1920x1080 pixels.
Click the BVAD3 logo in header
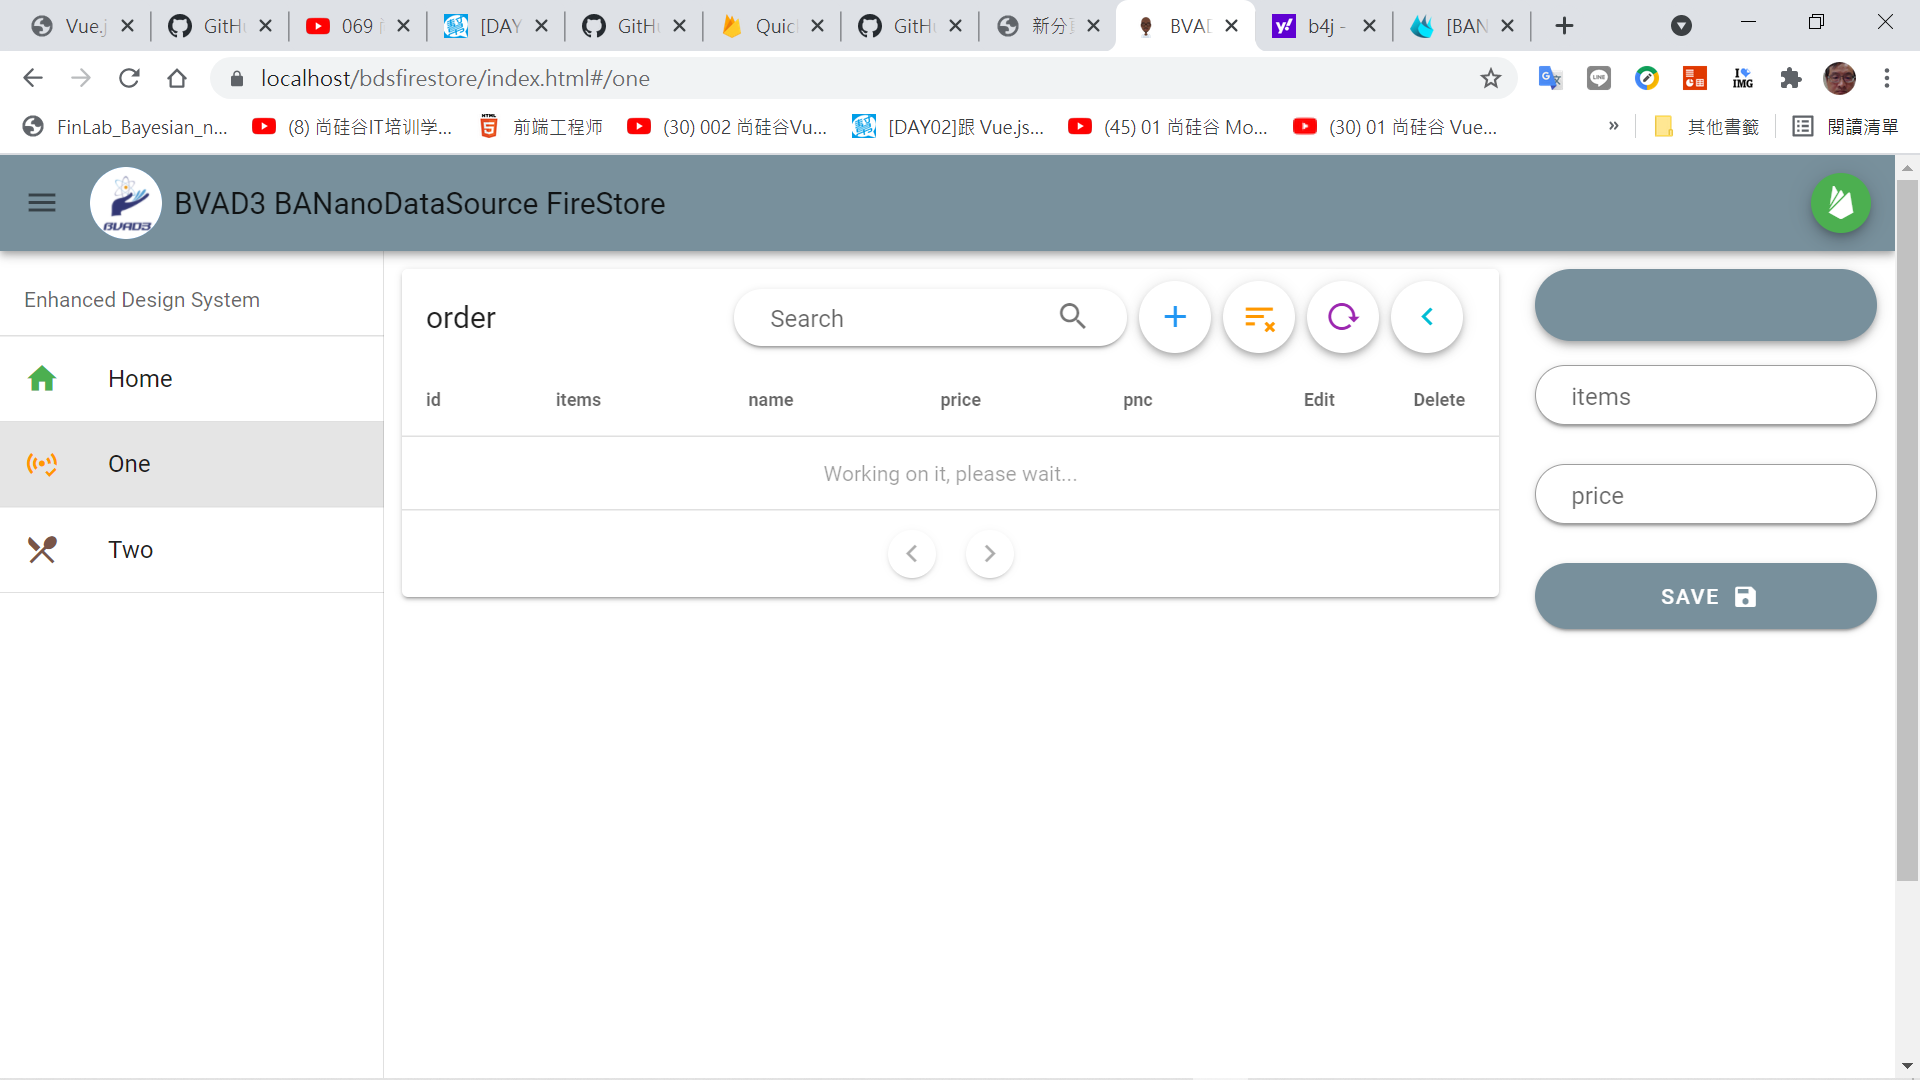tap(126, 203)
